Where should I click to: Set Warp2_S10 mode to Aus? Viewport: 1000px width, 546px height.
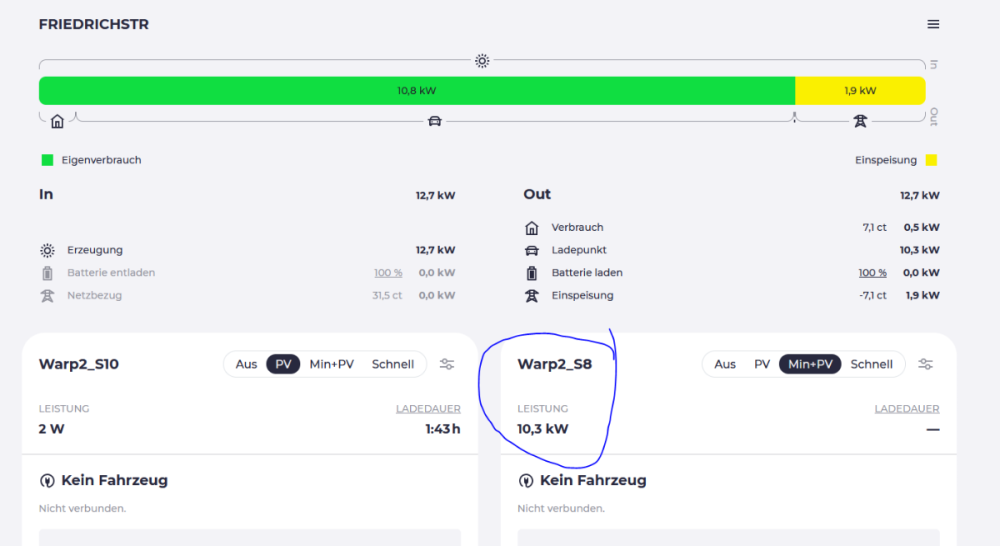tap(246, 364)
